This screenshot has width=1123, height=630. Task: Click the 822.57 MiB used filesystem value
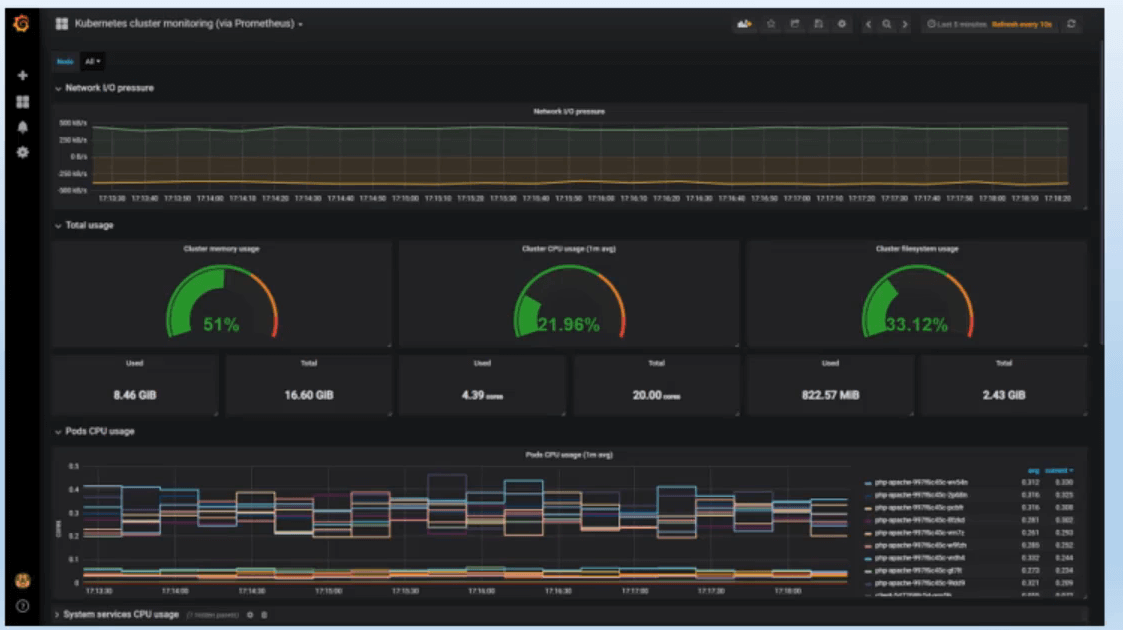pos(830,395)
